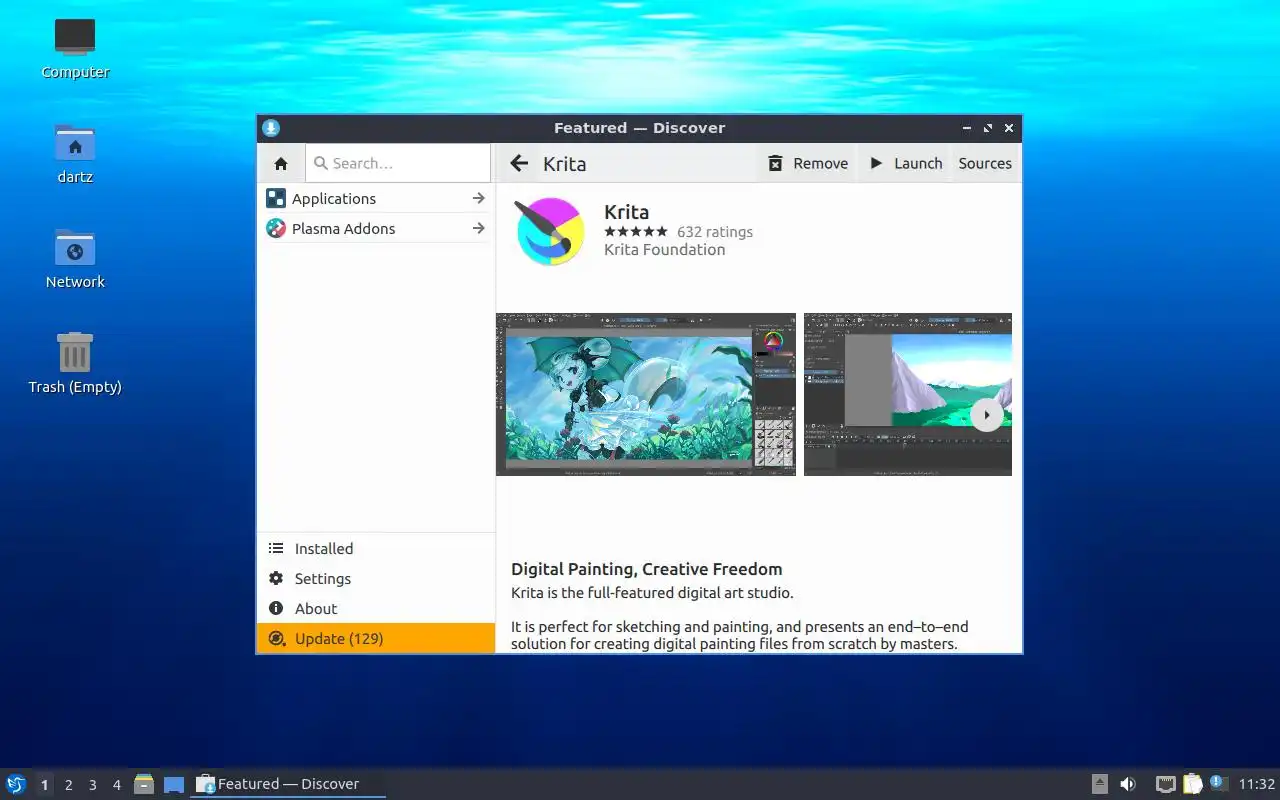Click the Applications category icon
Image resolution: width=1280 pixels, height=800 pixels.
276,198
